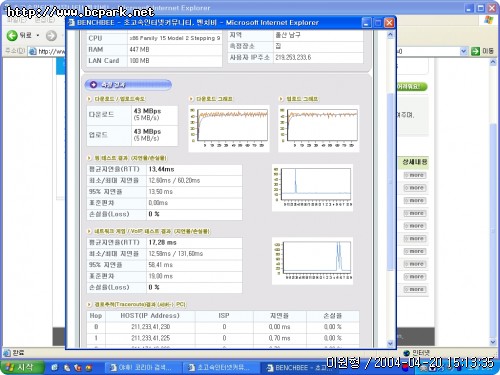Image resolution: width=500 pixels, height=375 pixels.
Task: Click the ping test latency graph with the single spike
Action: coord(313,188)
